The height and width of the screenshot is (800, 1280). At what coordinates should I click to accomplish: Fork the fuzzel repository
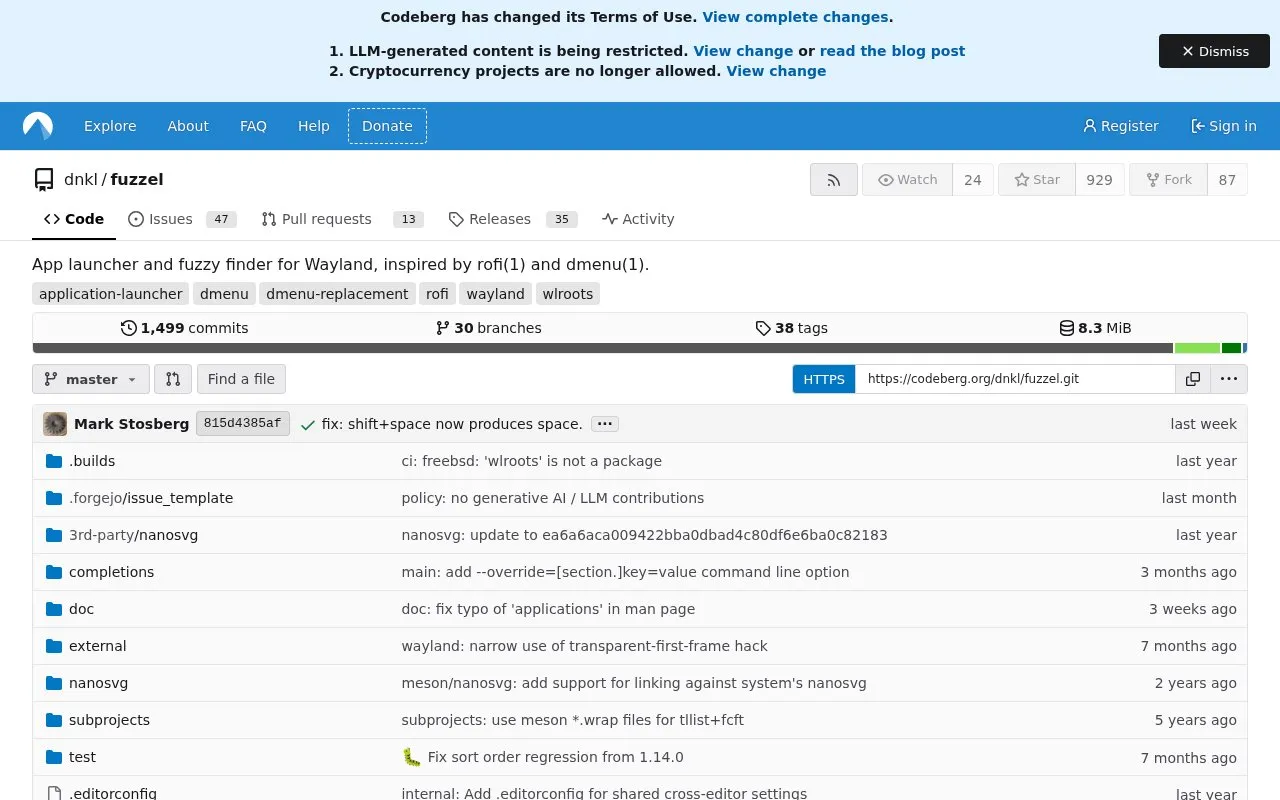[x=1168, y=180]
